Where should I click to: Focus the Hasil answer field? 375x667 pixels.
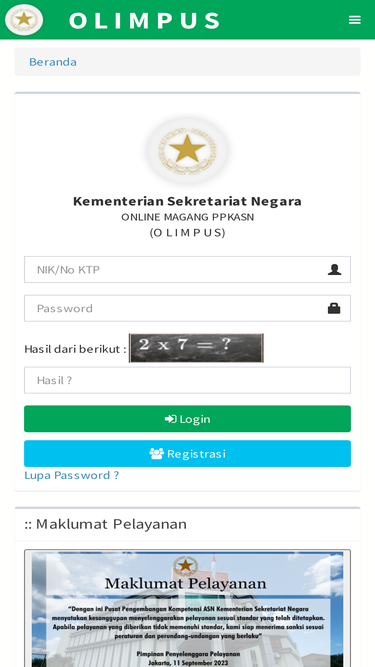click(x=188, y=380)
